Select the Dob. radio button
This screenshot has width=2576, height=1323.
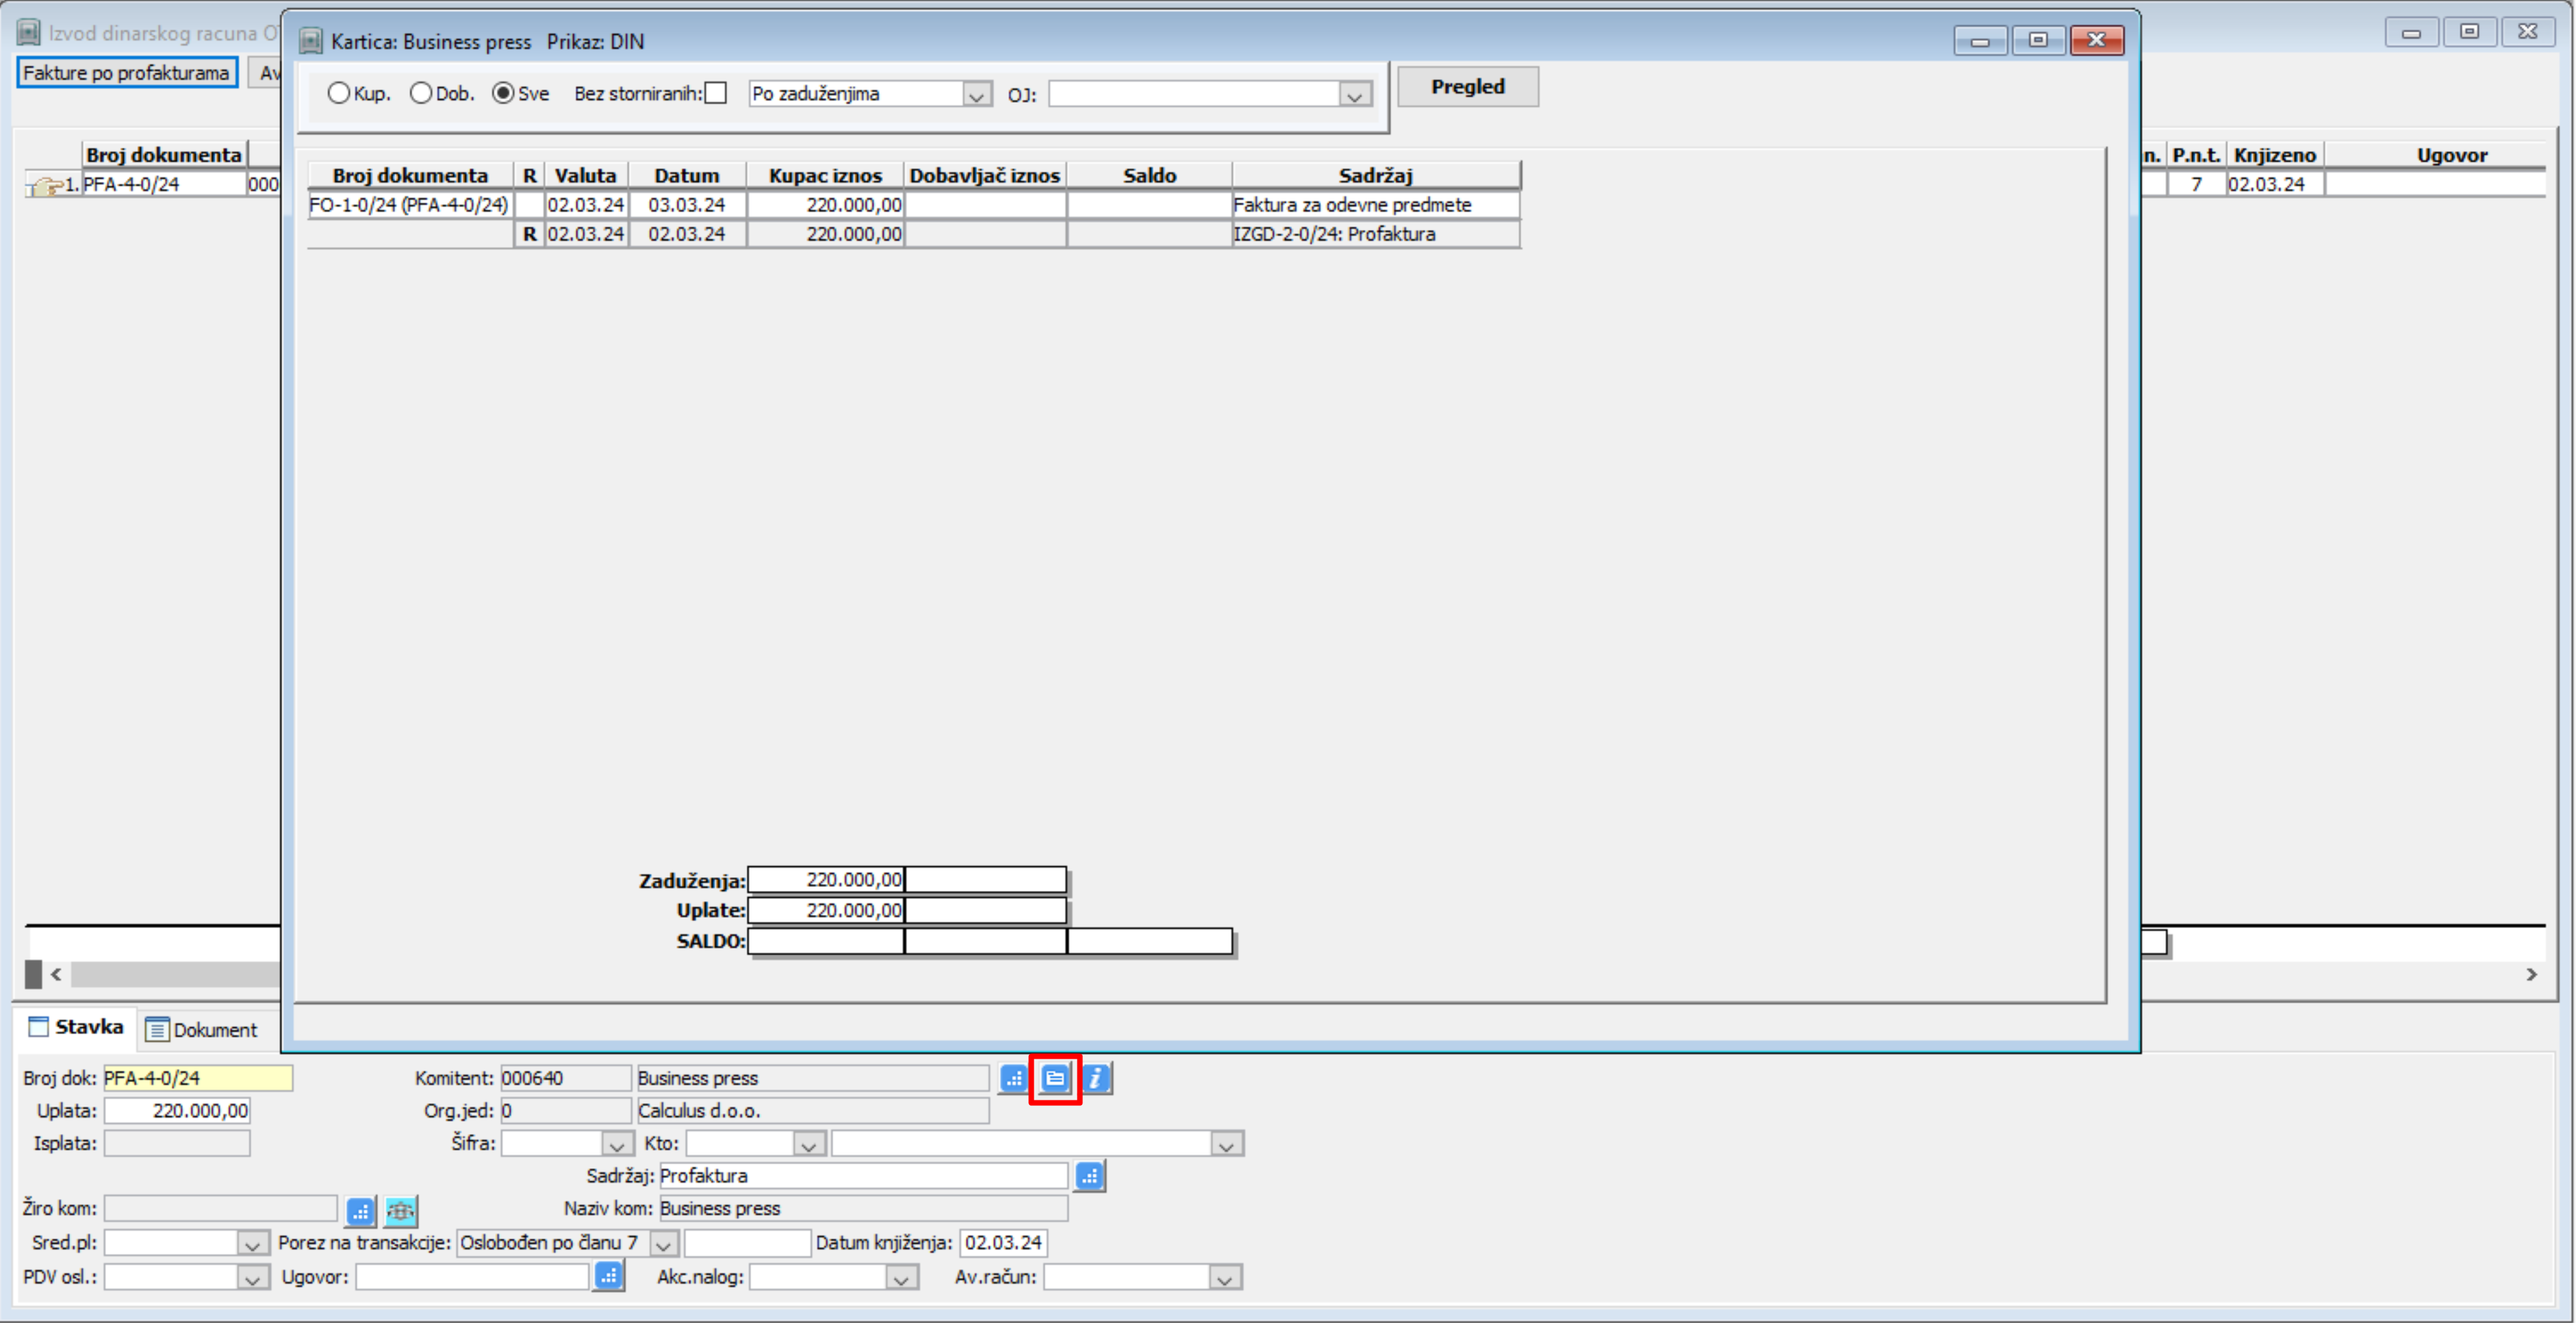pos(421,93)
